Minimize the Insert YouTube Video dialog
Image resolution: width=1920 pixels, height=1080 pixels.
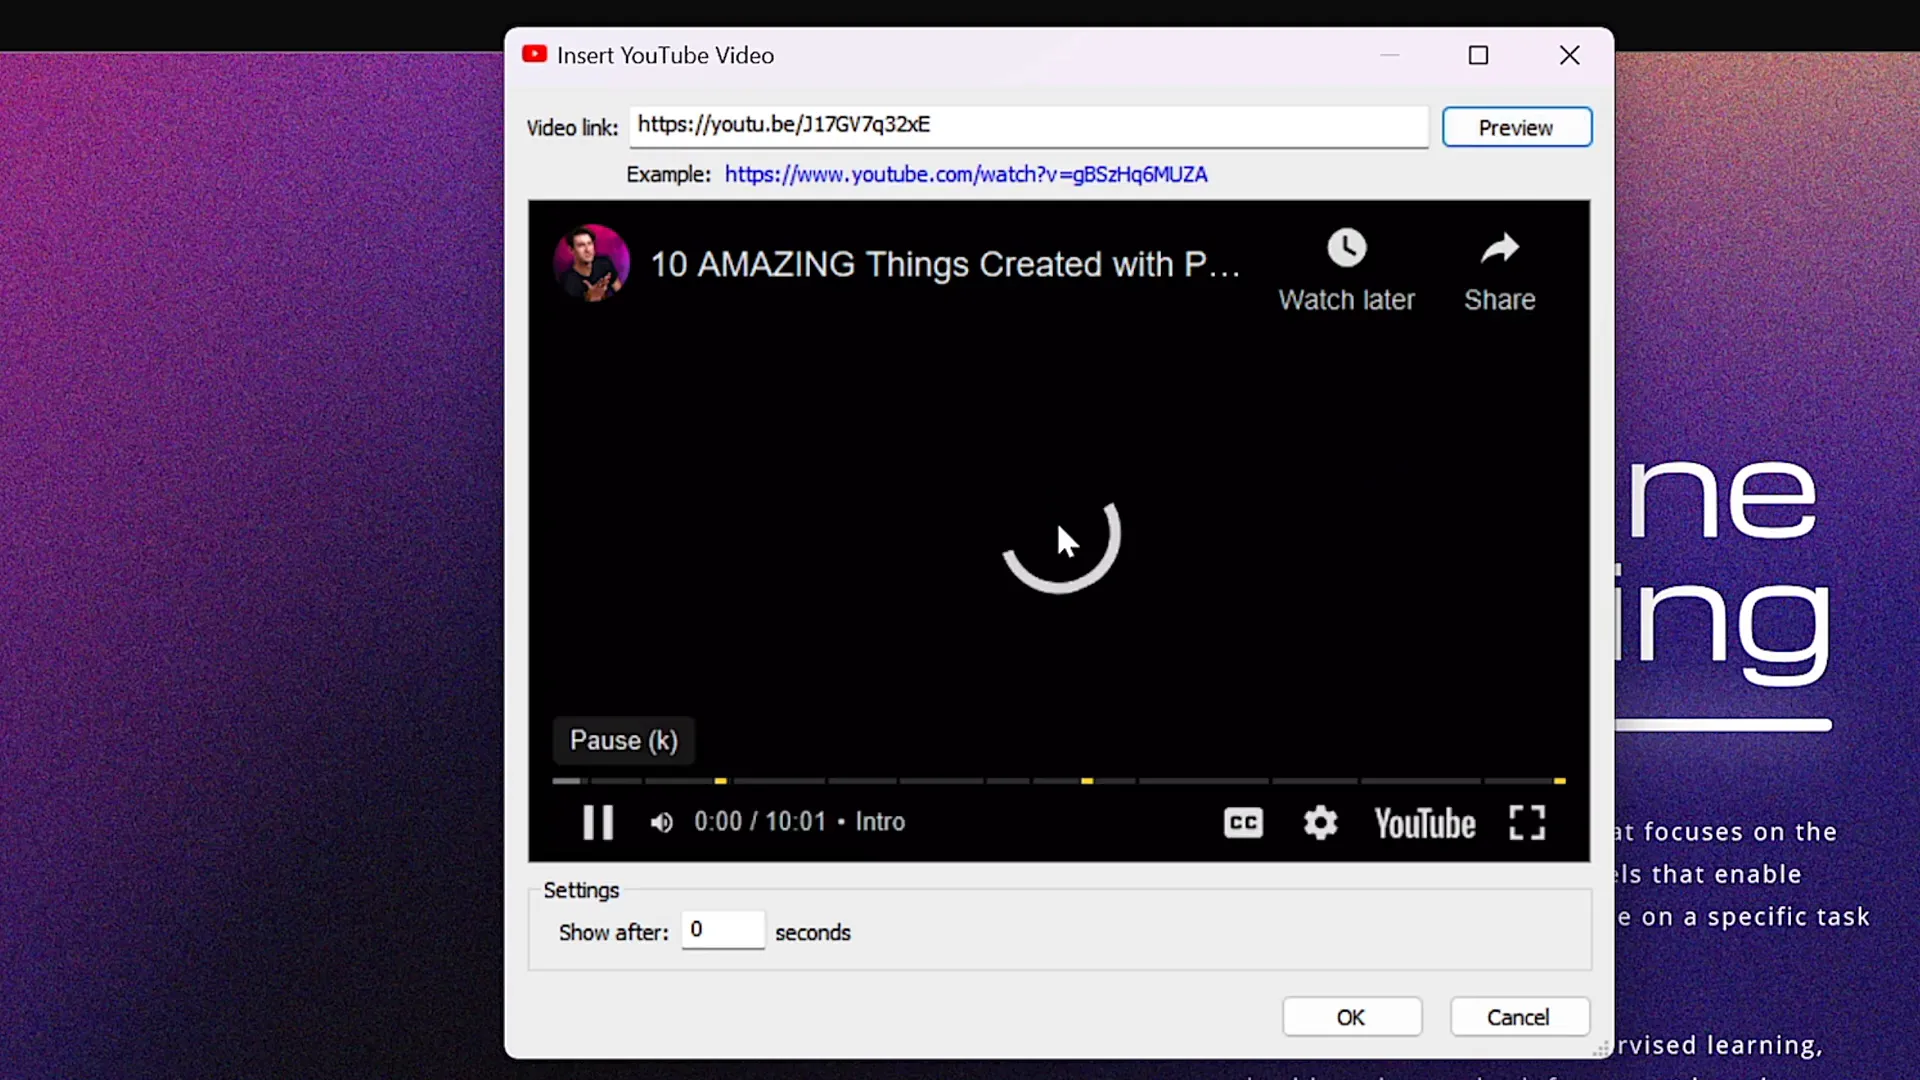(x=1389, y=55)
